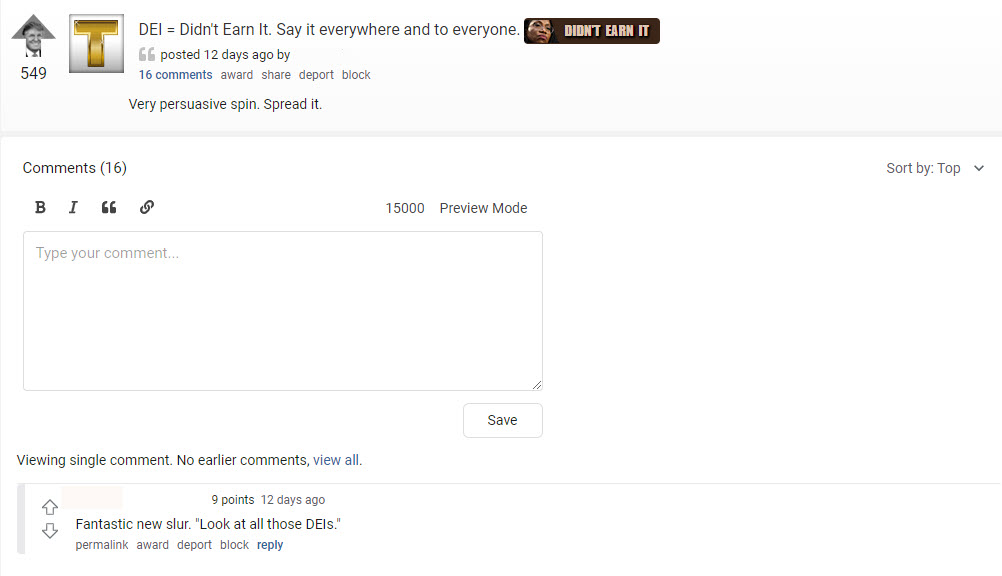Screen dimensions: 1002x576
Task: Insert a blockquote with the quote icon
Action: click(109, 208)
